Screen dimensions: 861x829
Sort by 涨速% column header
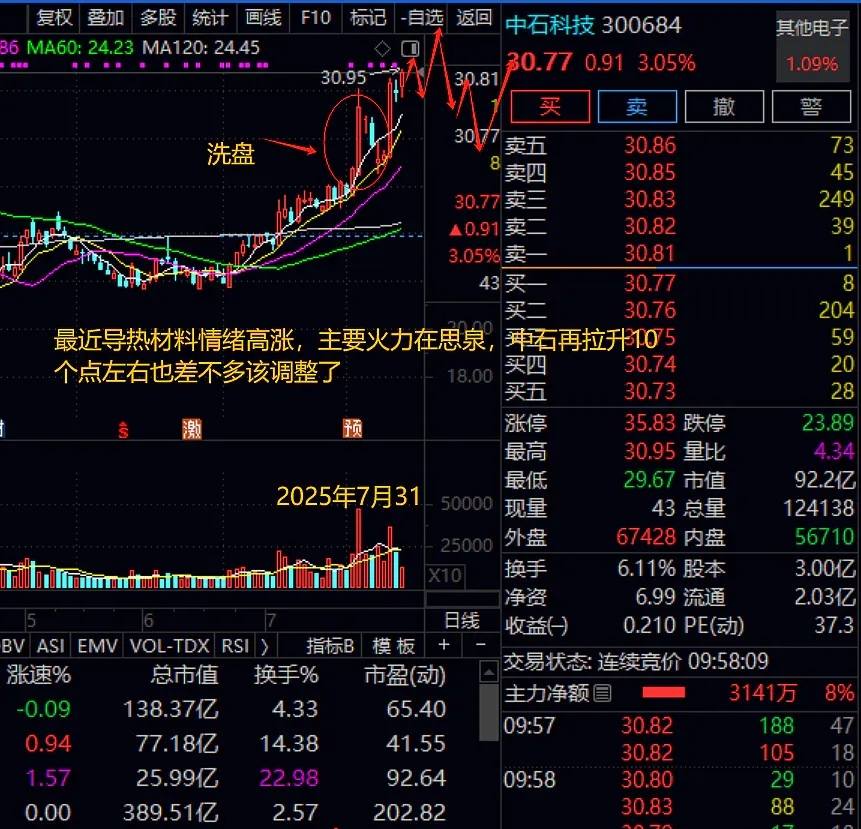pyautogui.click(x=38, y=675)
